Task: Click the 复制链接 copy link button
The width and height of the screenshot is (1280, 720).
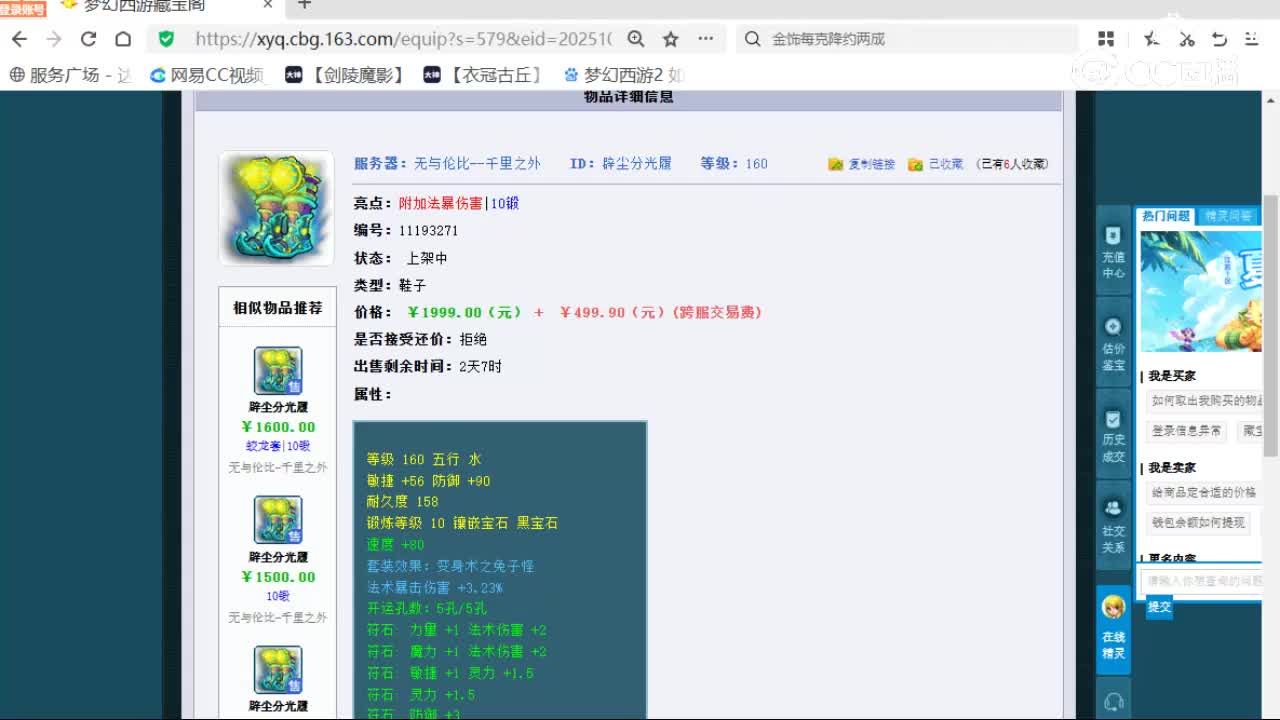Action: click(x=862, y=164)
